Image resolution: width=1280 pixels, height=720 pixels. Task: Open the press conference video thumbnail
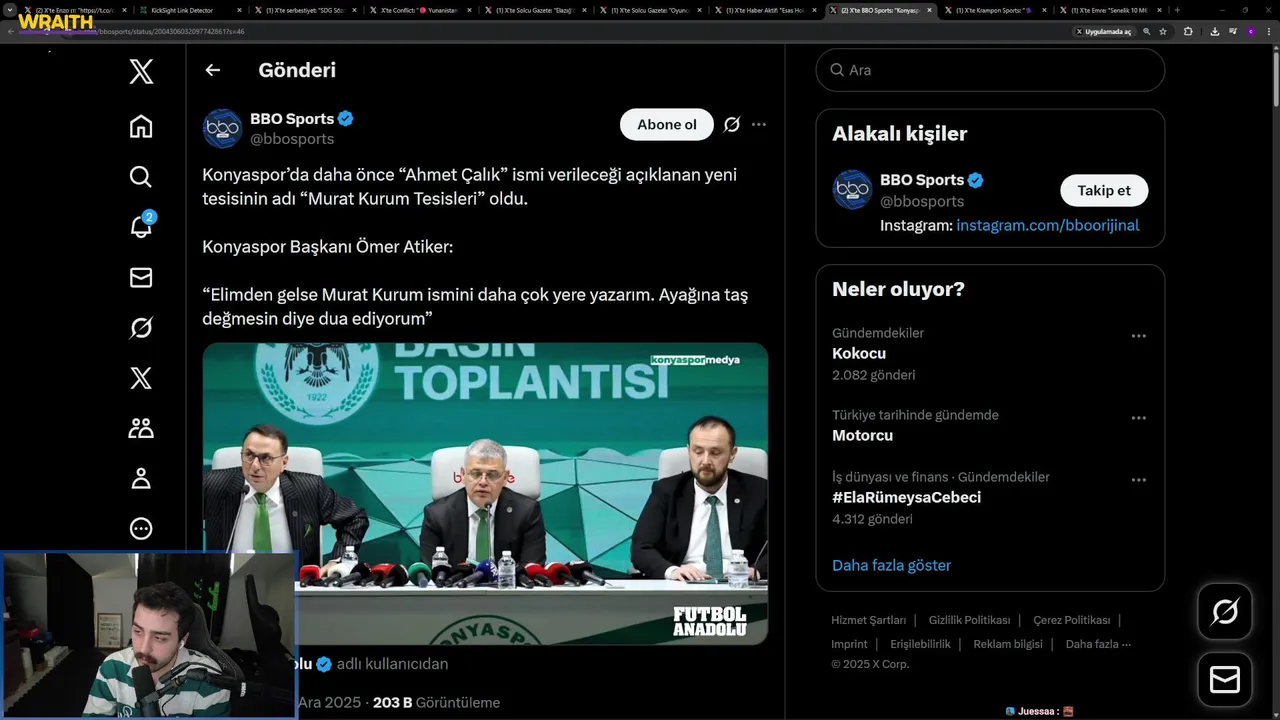(x=485, y=494)
